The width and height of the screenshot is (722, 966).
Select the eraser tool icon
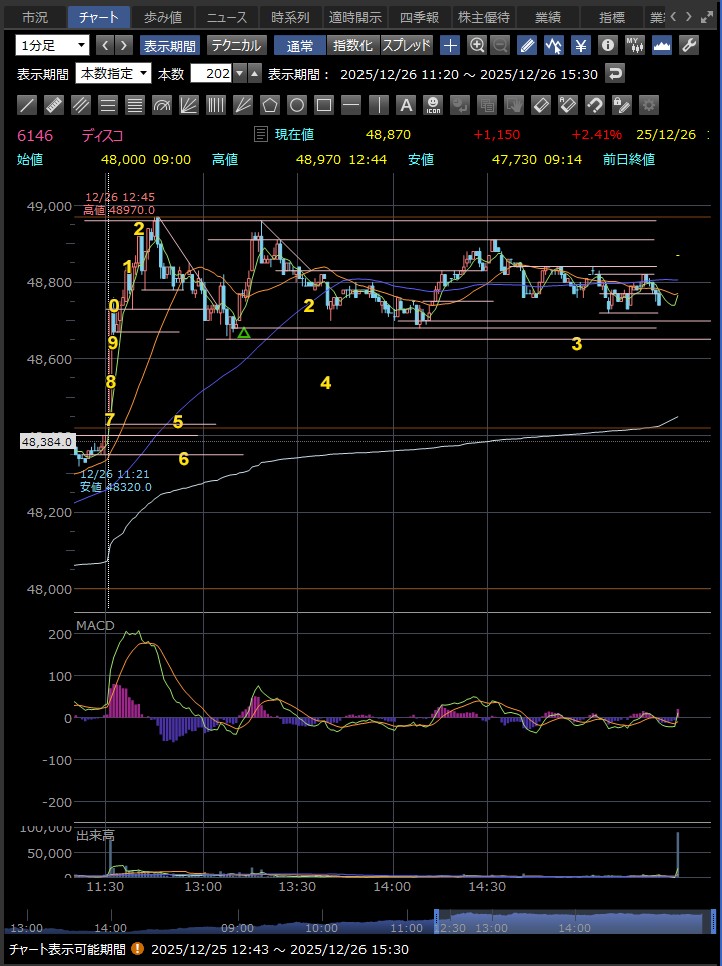540,104
